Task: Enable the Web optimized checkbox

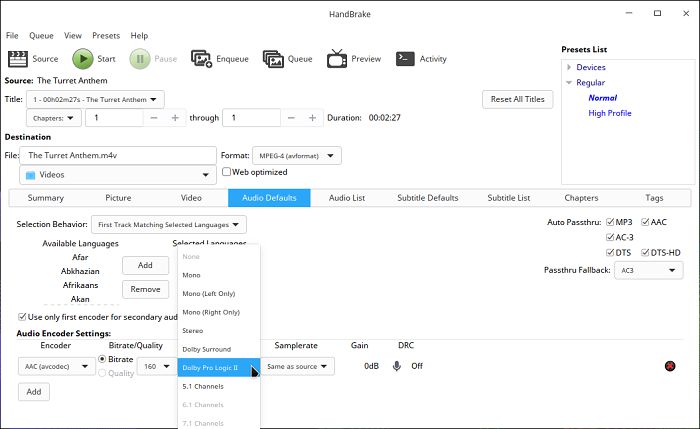Action: tap(227, 172)
